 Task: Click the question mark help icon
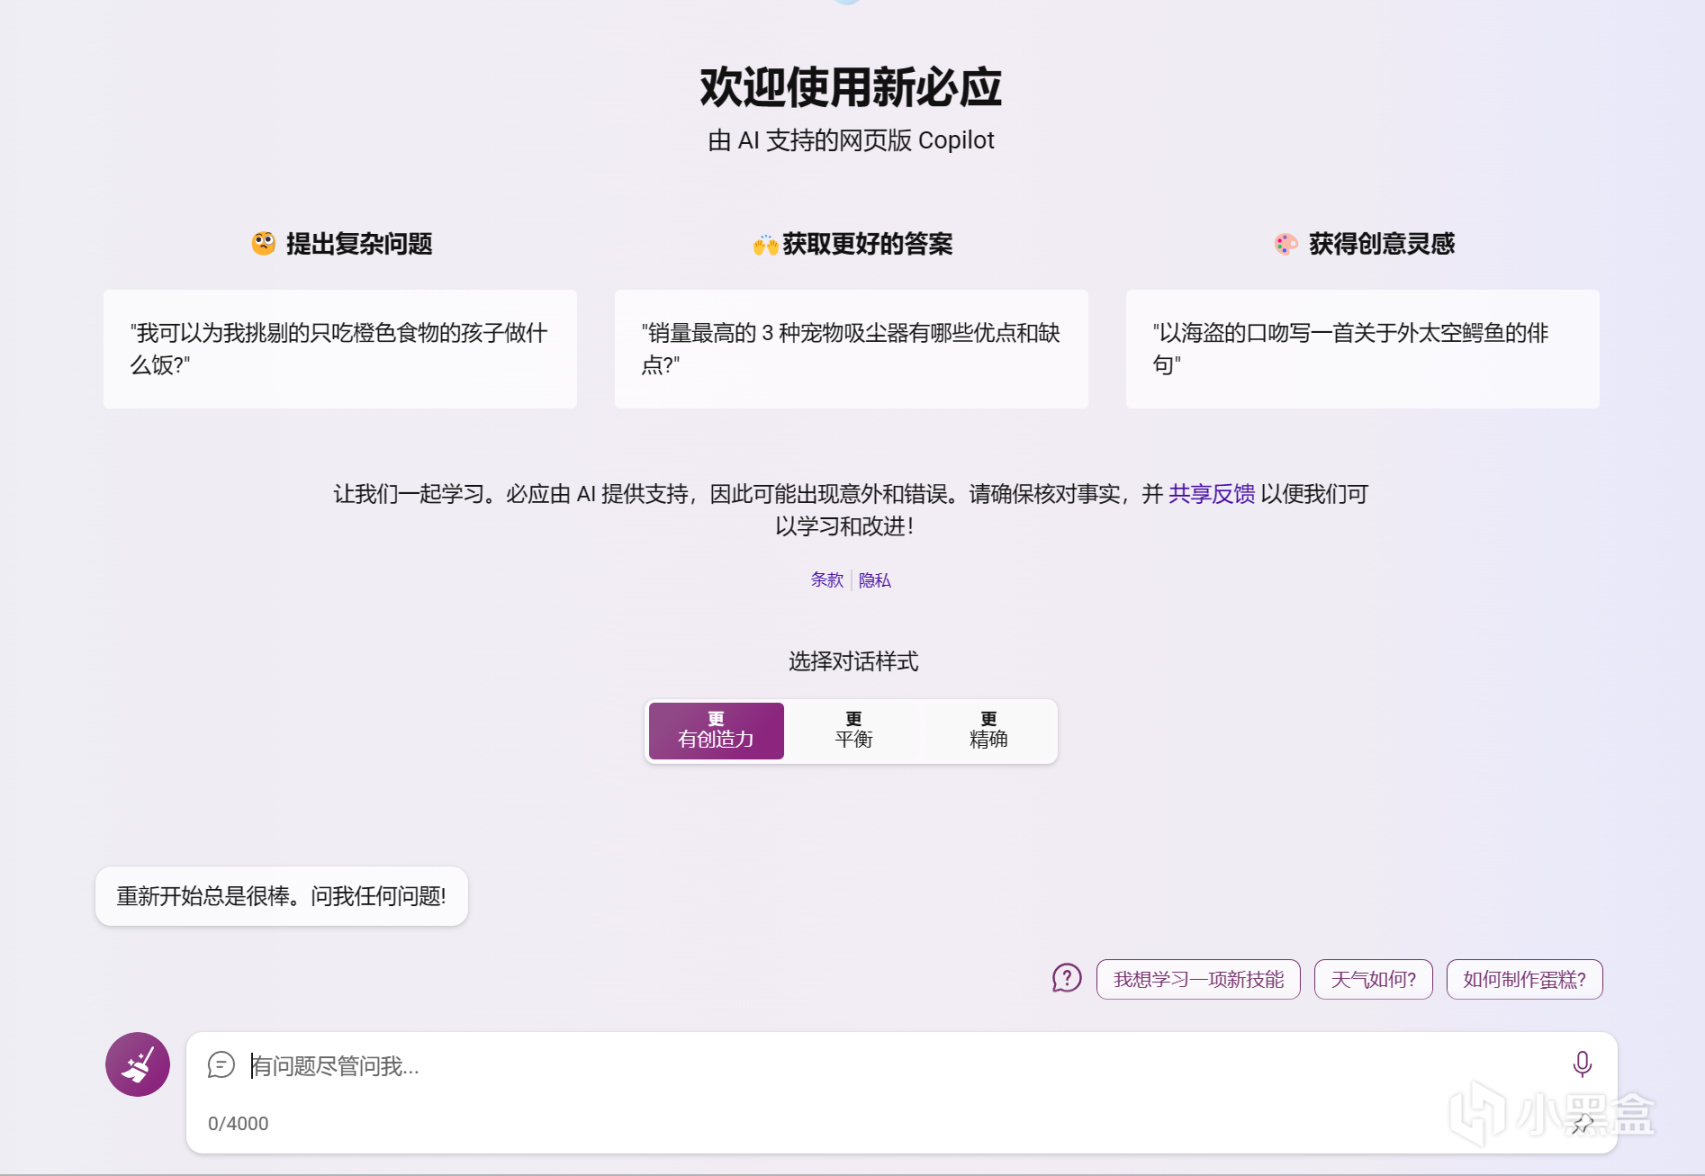pos(1067,978)
